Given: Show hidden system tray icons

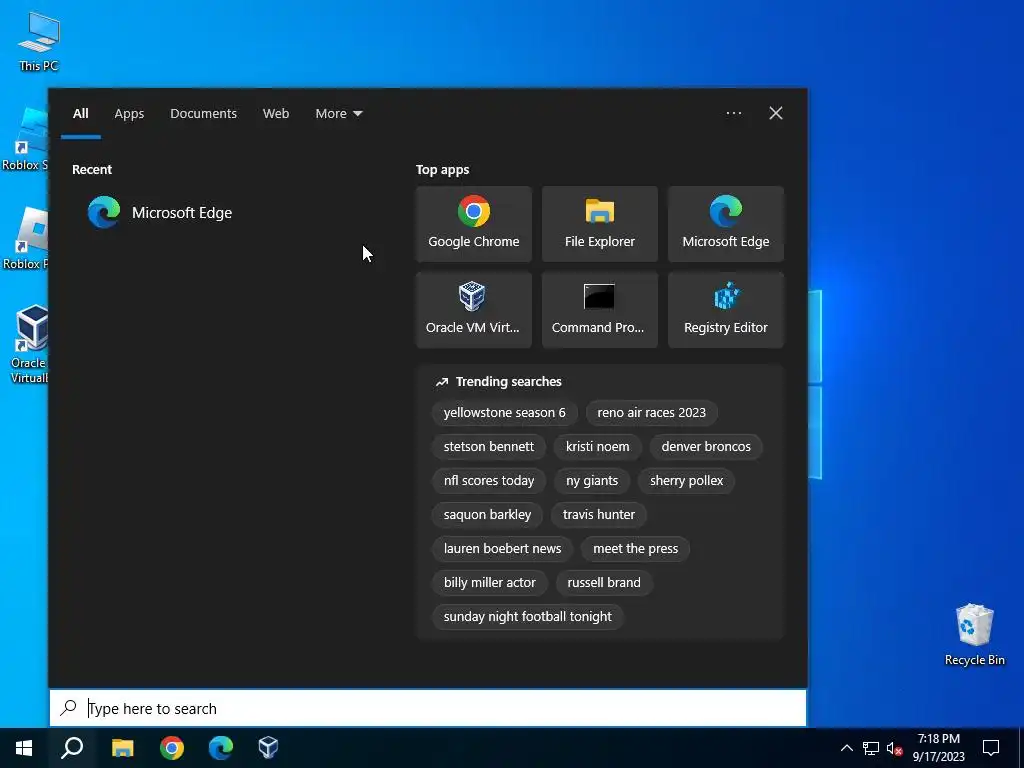Looking at the screenshot, I should 846,748.
